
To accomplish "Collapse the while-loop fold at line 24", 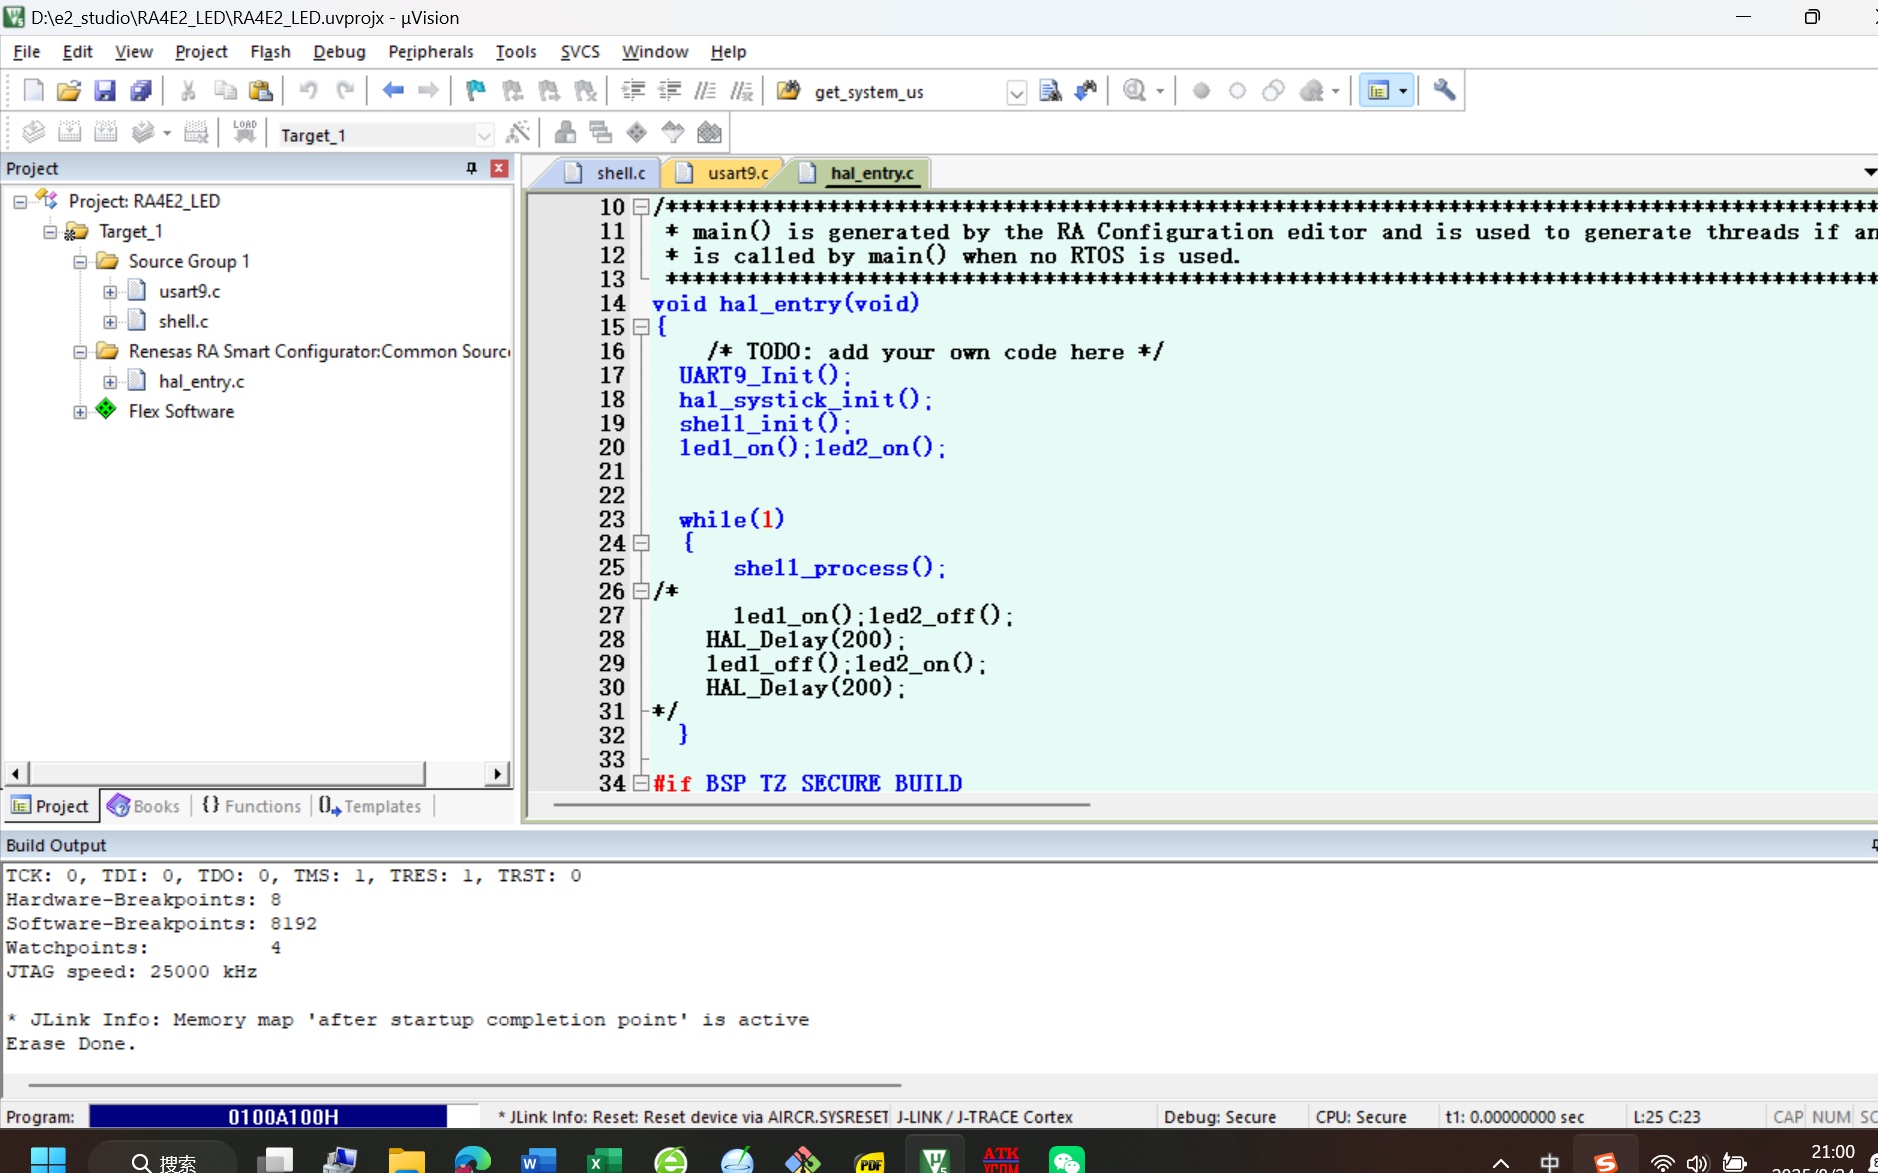I will tap(641, 543).
